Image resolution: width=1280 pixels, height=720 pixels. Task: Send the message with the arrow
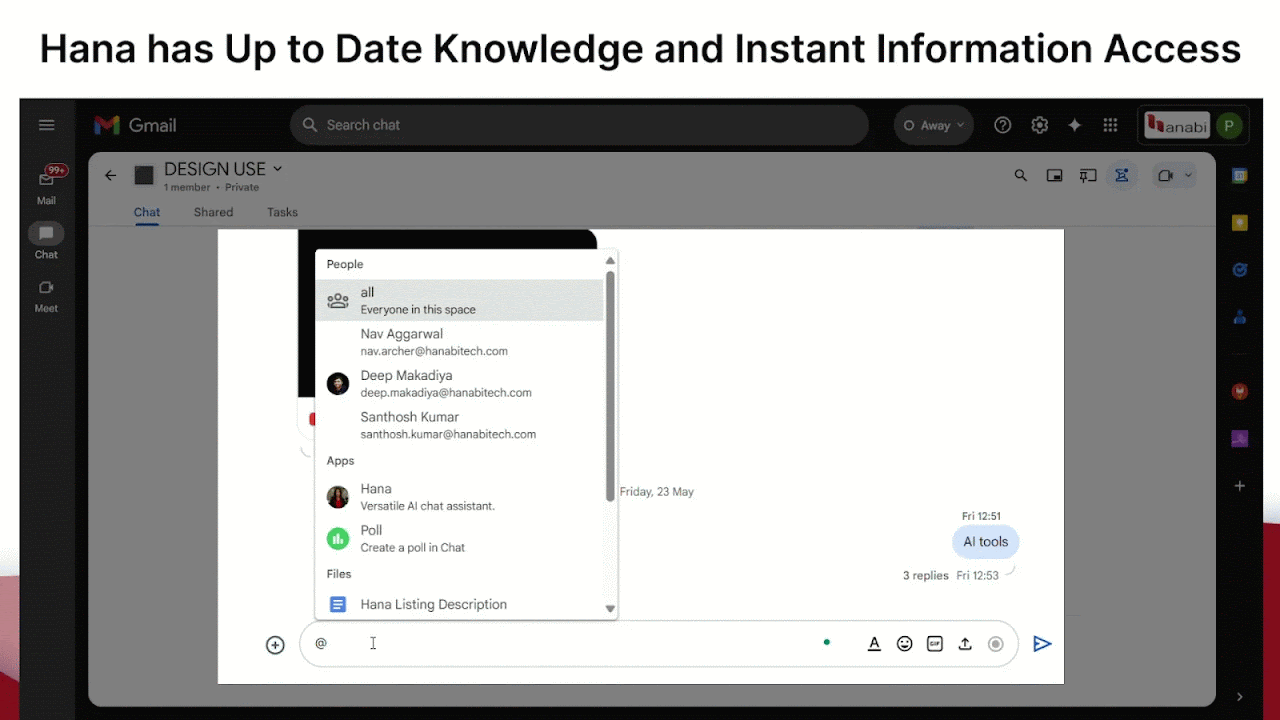[x=1042, y=644]
